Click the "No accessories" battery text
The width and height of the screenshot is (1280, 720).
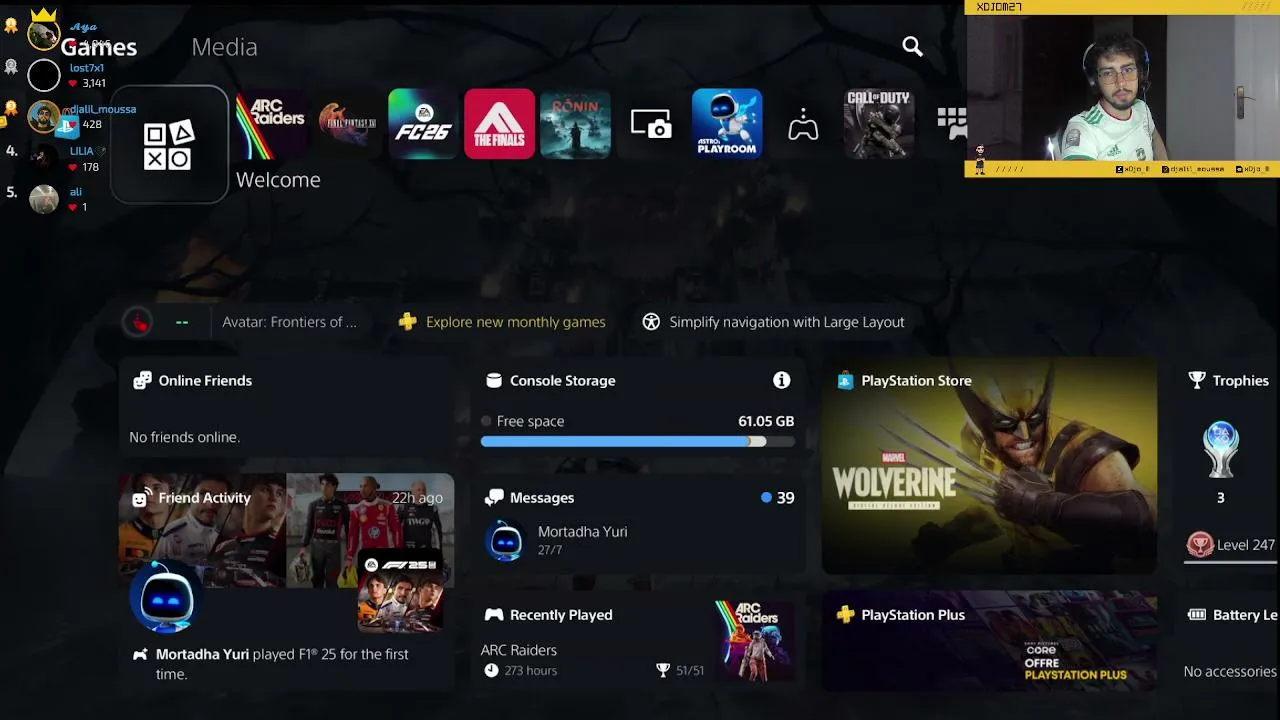[x=1230, y=671]
